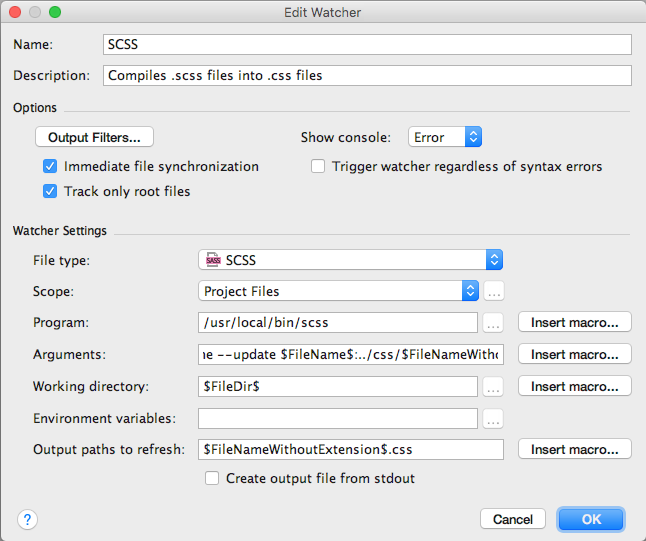The height and width of the screenshot is (541, 646).
Task: Click into the Description text field
Action: pyautogui.click(x=367, y=75)
